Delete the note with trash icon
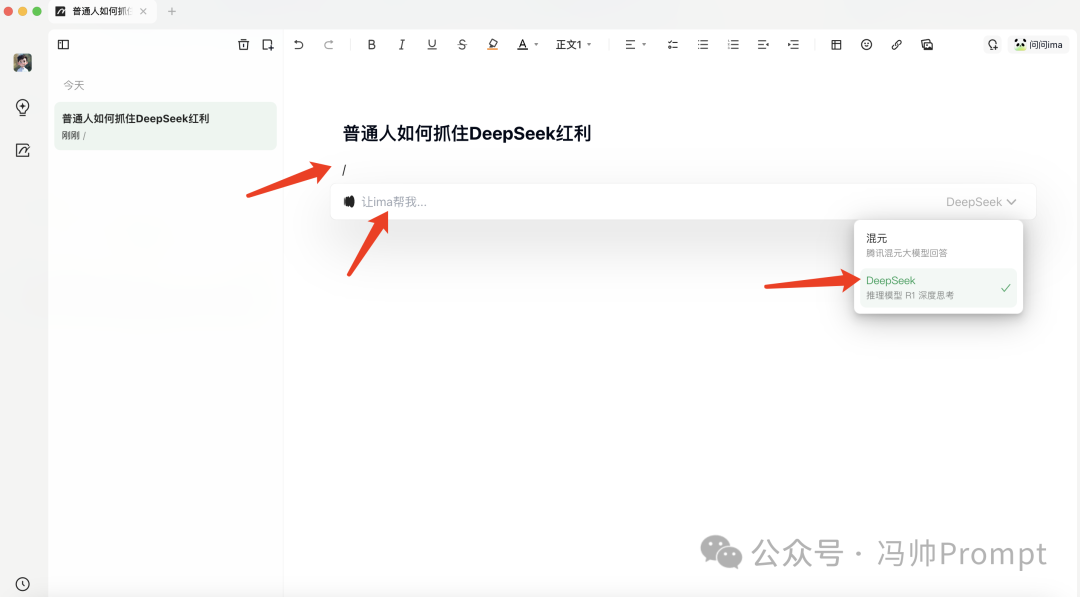Viewport: 1080px width, 597px height. [x=243, y=45]
